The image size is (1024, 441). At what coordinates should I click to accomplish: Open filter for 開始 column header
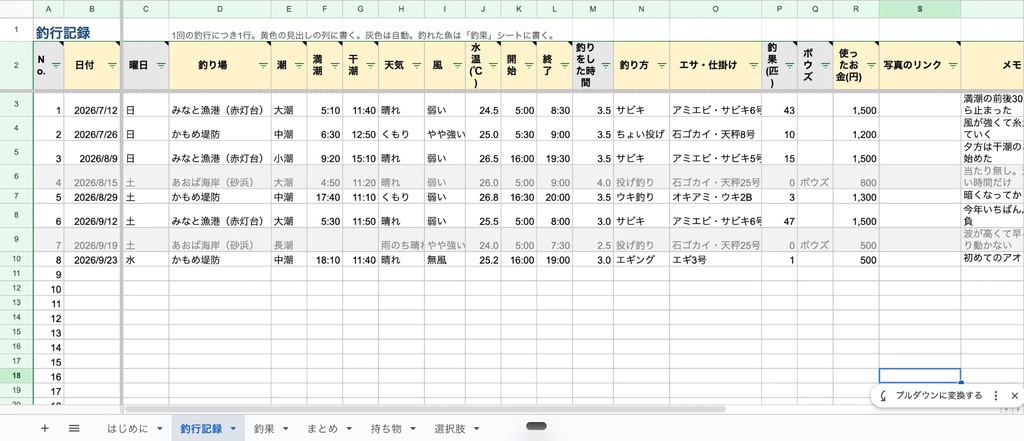coord(528,65)
